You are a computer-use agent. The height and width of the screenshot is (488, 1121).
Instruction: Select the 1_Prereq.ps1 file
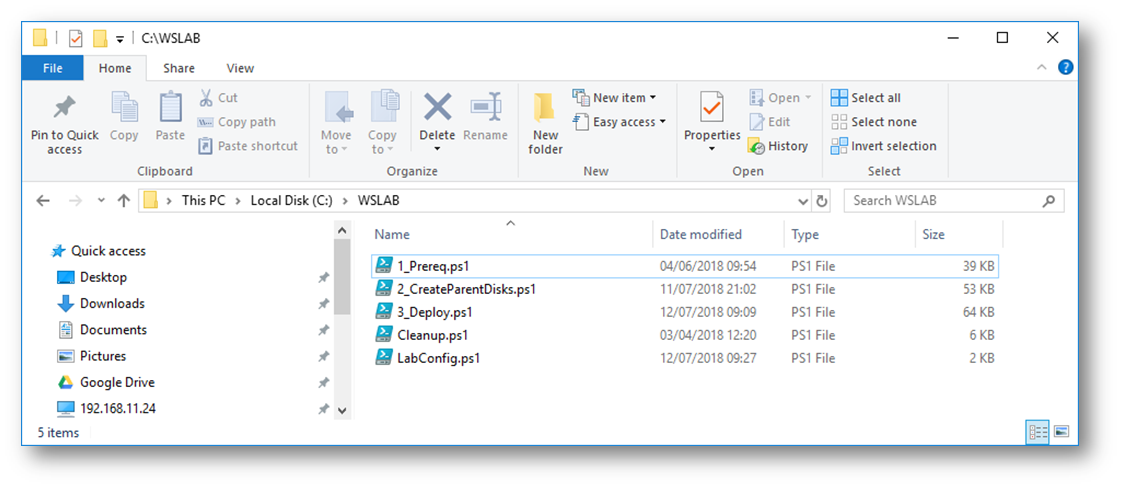tap(686, 267)
